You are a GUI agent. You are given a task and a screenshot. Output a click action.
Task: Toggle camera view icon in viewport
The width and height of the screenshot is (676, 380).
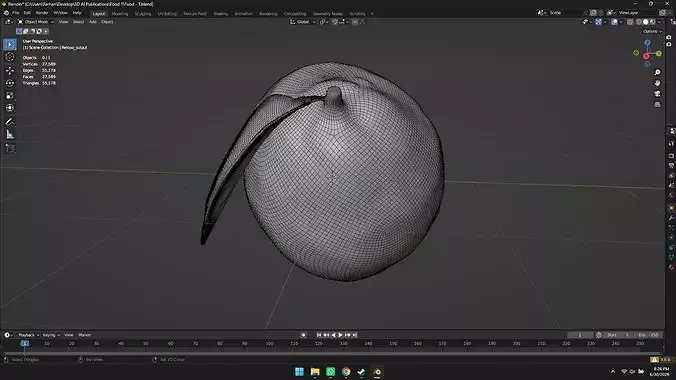[x=657, y=94]
